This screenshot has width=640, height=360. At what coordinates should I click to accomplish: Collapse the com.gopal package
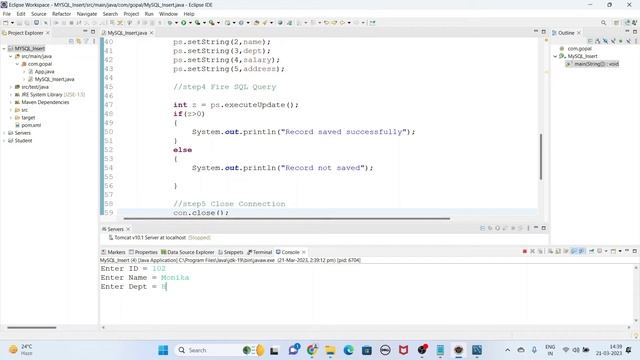18,64
